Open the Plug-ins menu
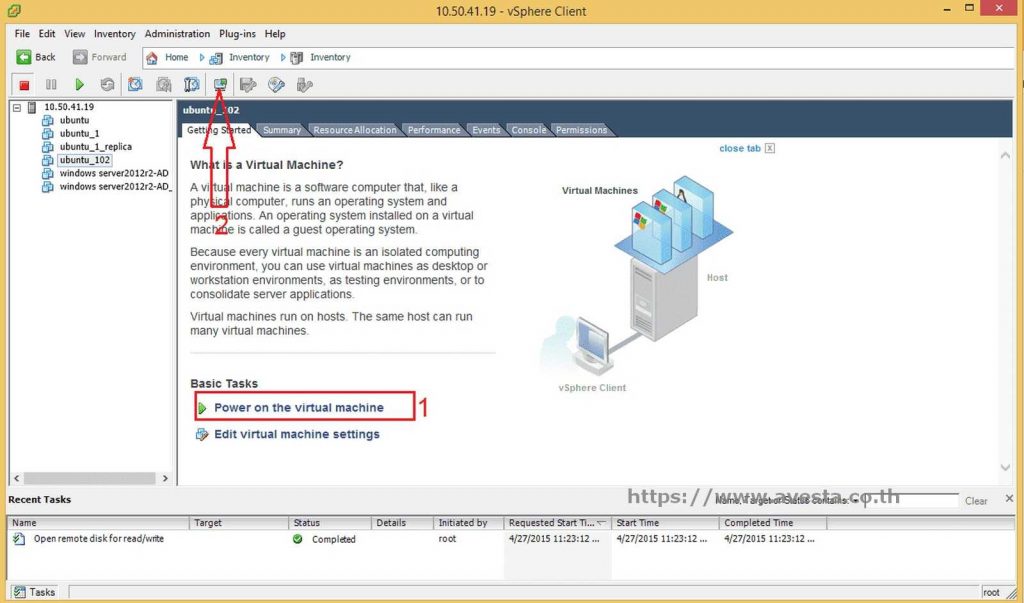This screenshot has height=603, width=1024. [237, 33]
